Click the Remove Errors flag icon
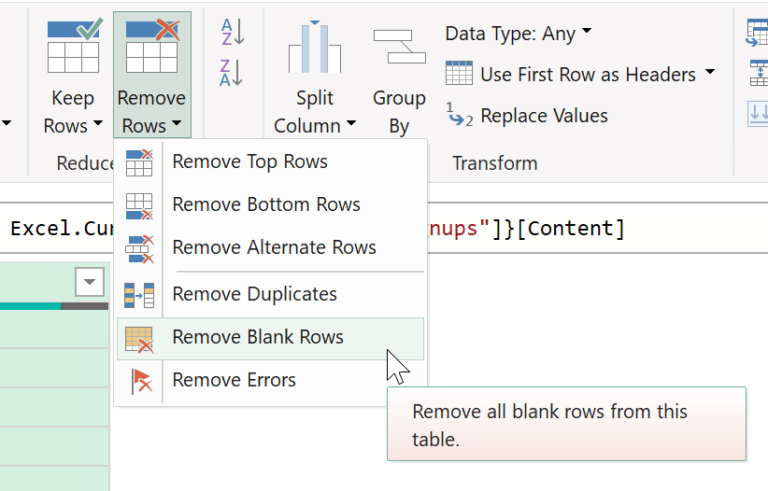Image resolution: width=768 pixels, height=491 pixels. click(141, 381)
